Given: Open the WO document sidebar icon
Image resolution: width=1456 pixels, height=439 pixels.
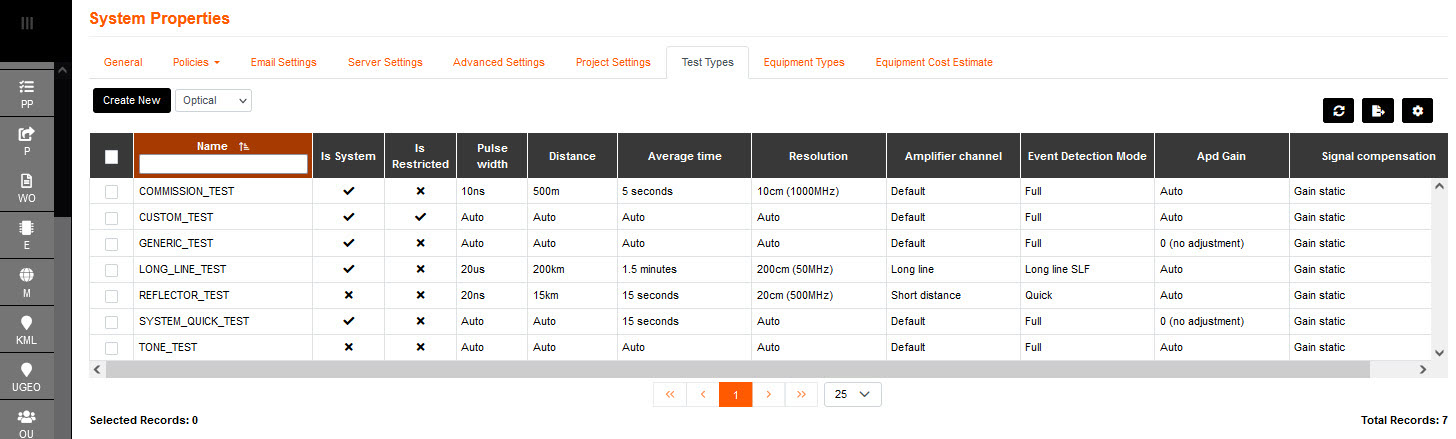Looking at the screenshot, I should pos(27,188).
